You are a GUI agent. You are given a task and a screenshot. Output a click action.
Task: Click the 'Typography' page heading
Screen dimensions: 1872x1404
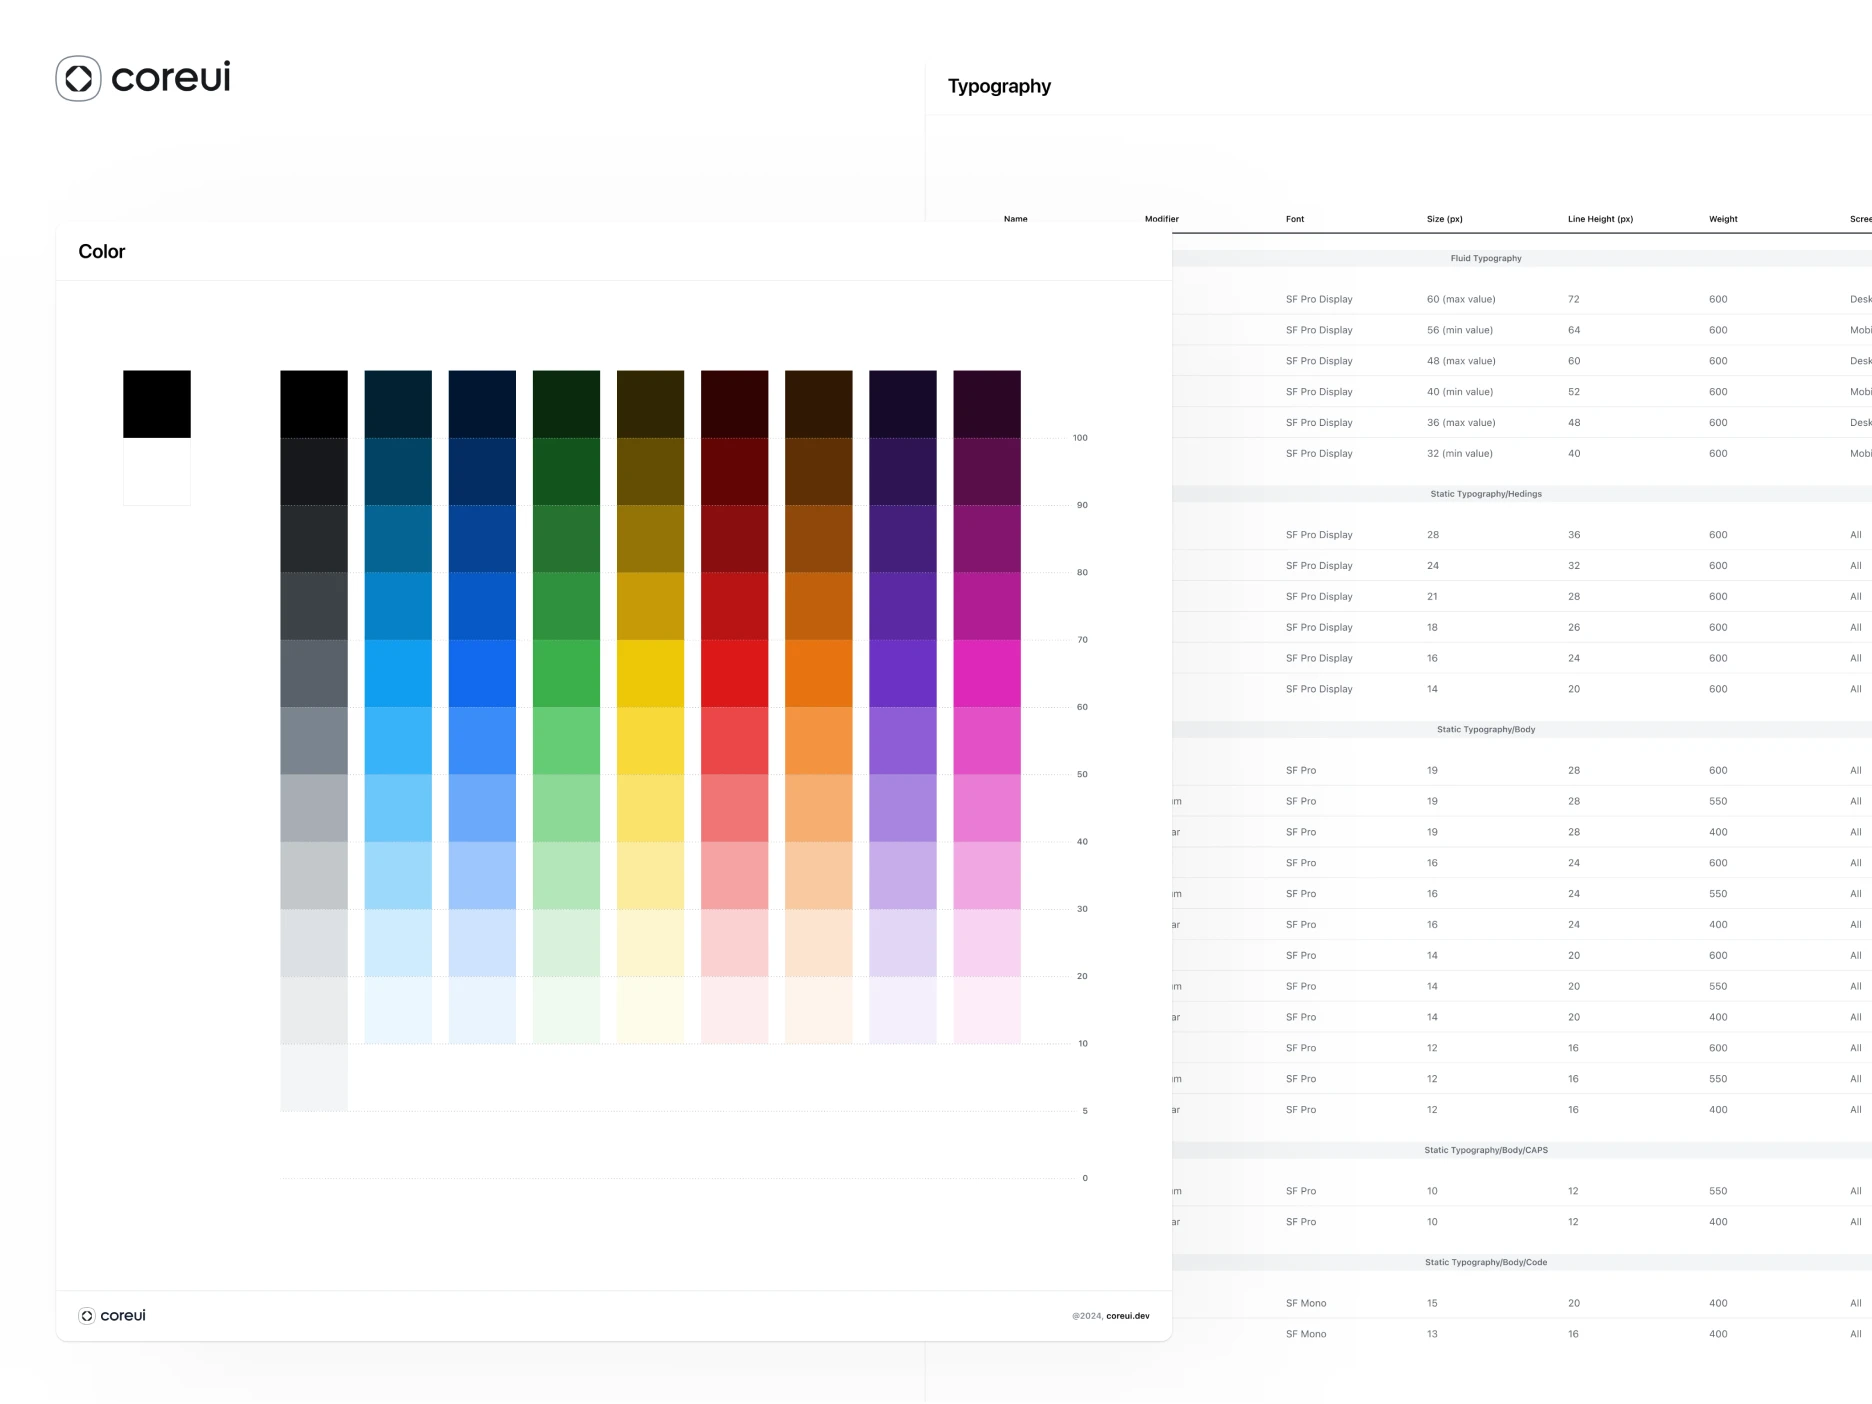[x=999, y=86]
